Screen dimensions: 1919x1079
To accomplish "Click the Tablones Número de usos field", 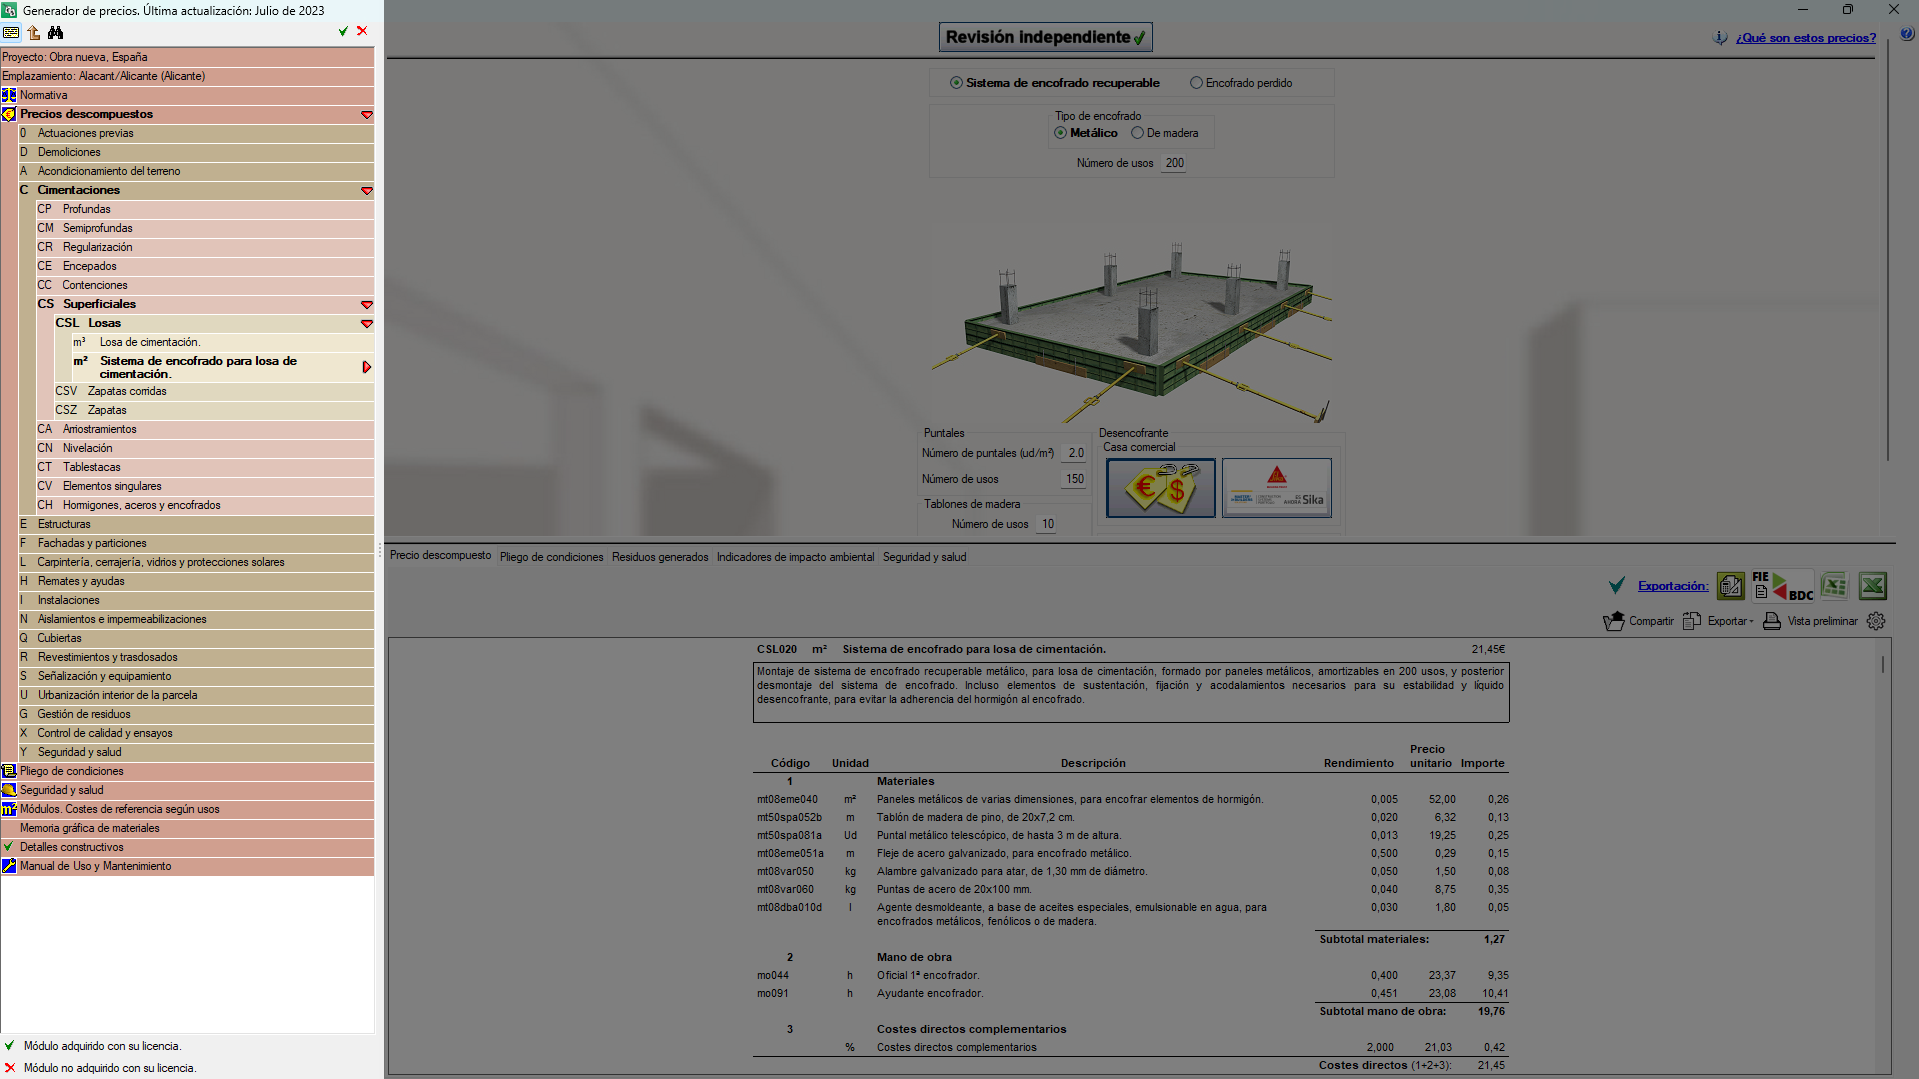I will pos(1047,524).
